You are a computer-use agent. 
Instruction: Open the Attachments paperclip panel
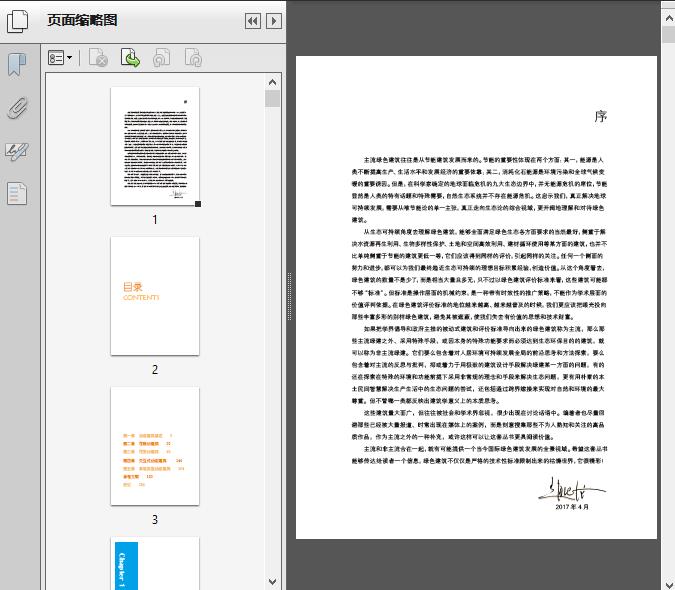coord(17,108)
